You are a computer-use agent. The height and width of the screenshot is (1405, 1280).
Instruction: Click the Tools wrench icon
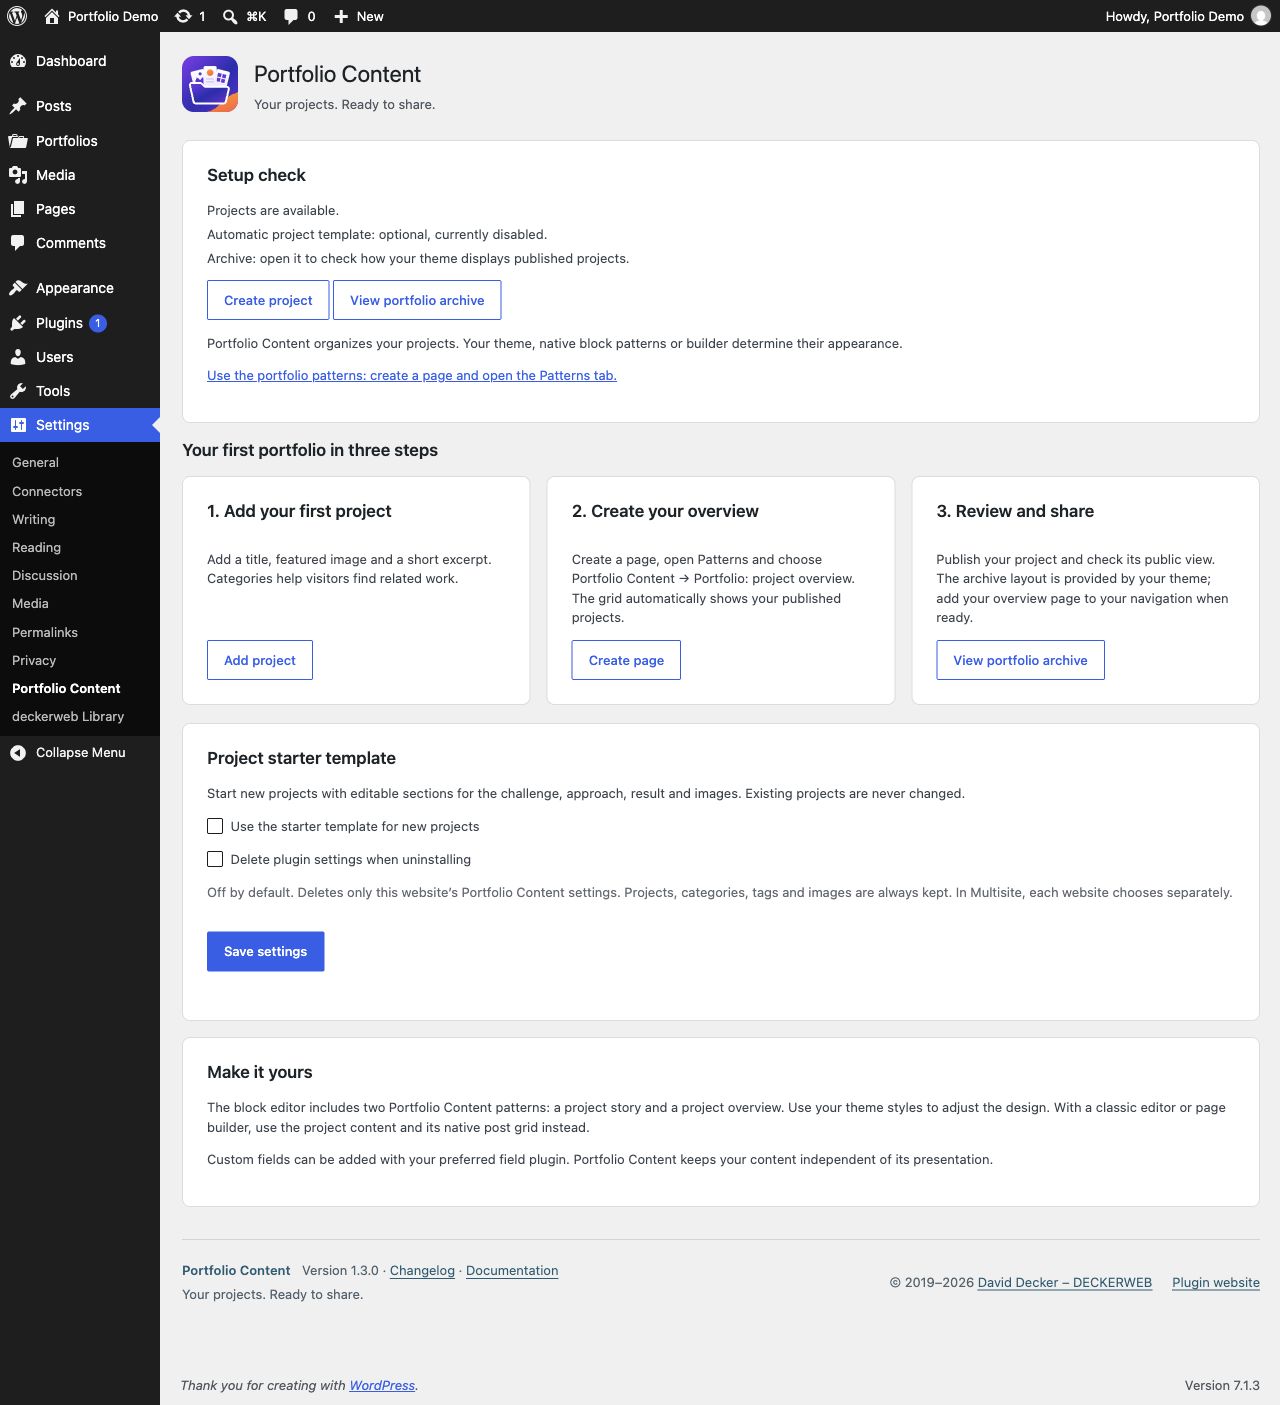pos(18,391)
